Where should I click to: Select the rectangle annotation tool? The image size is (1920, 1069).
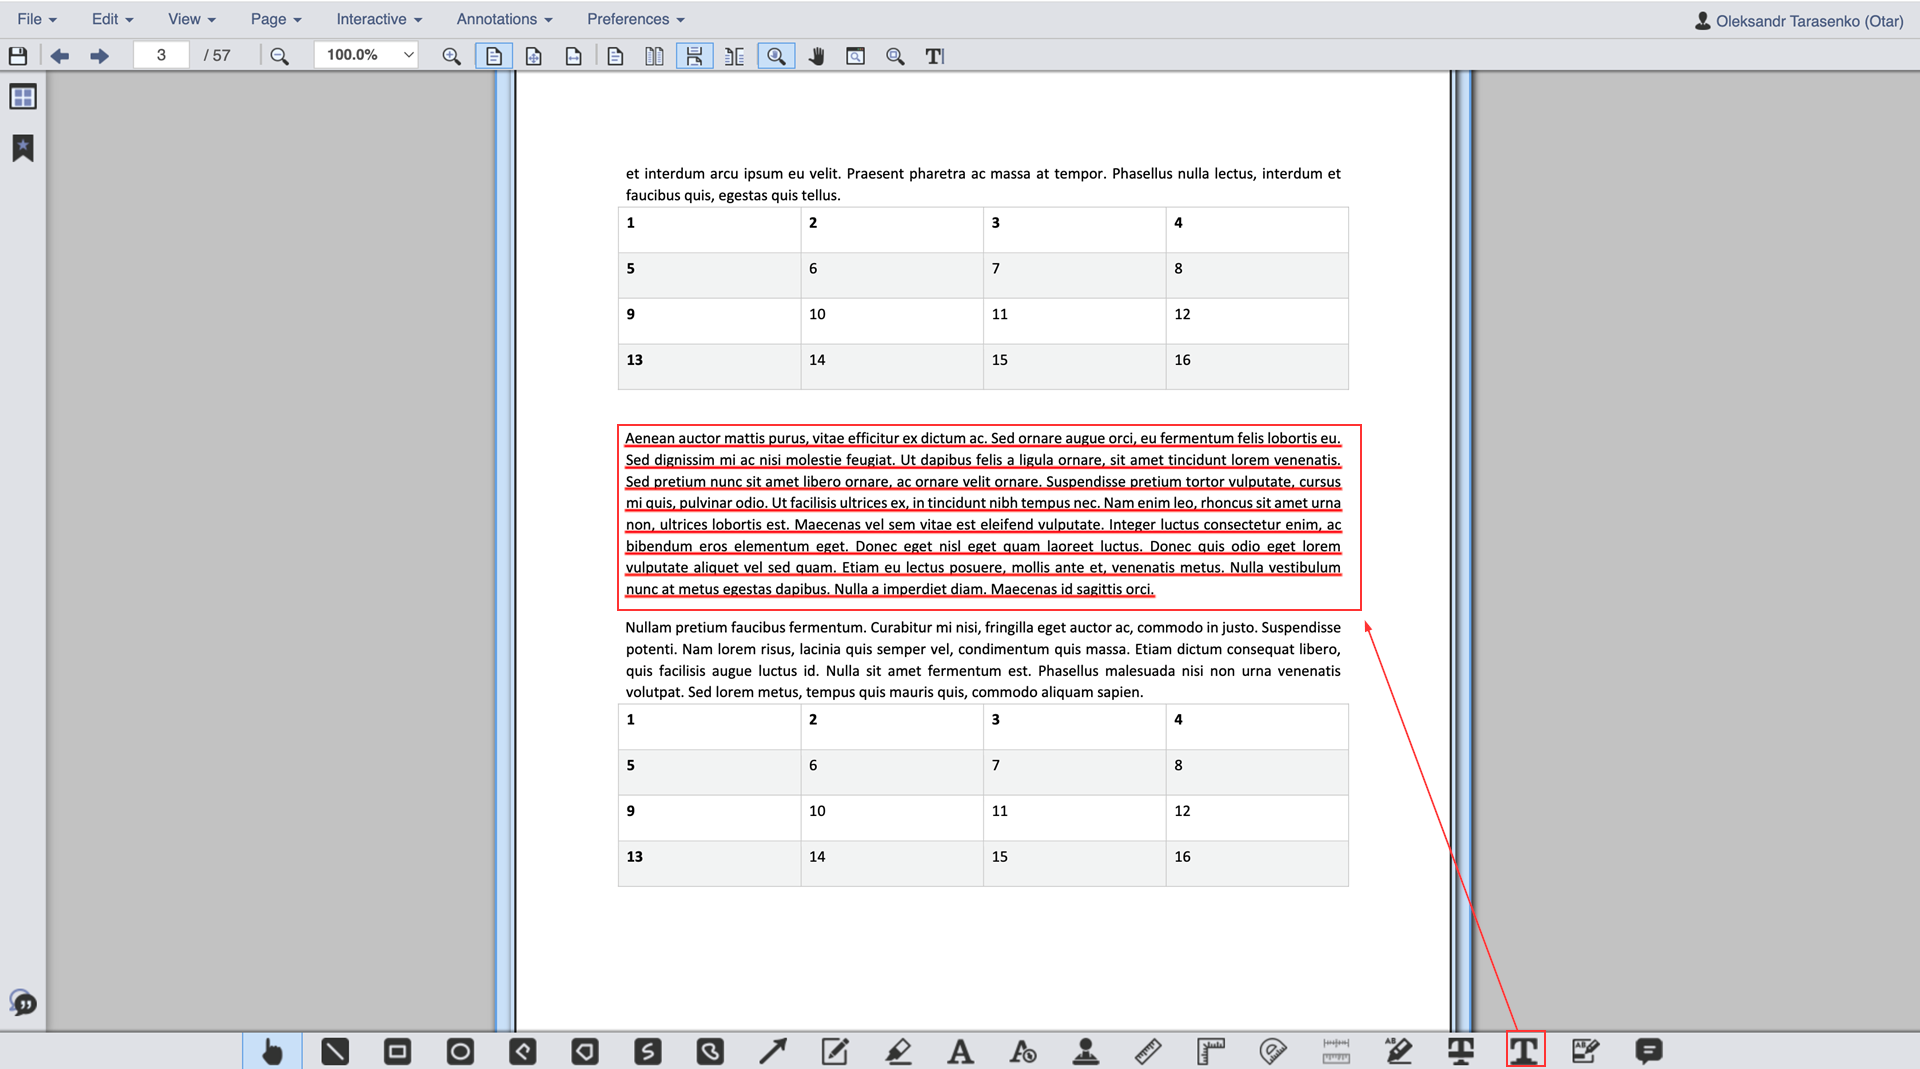(x=397, y=1051)
